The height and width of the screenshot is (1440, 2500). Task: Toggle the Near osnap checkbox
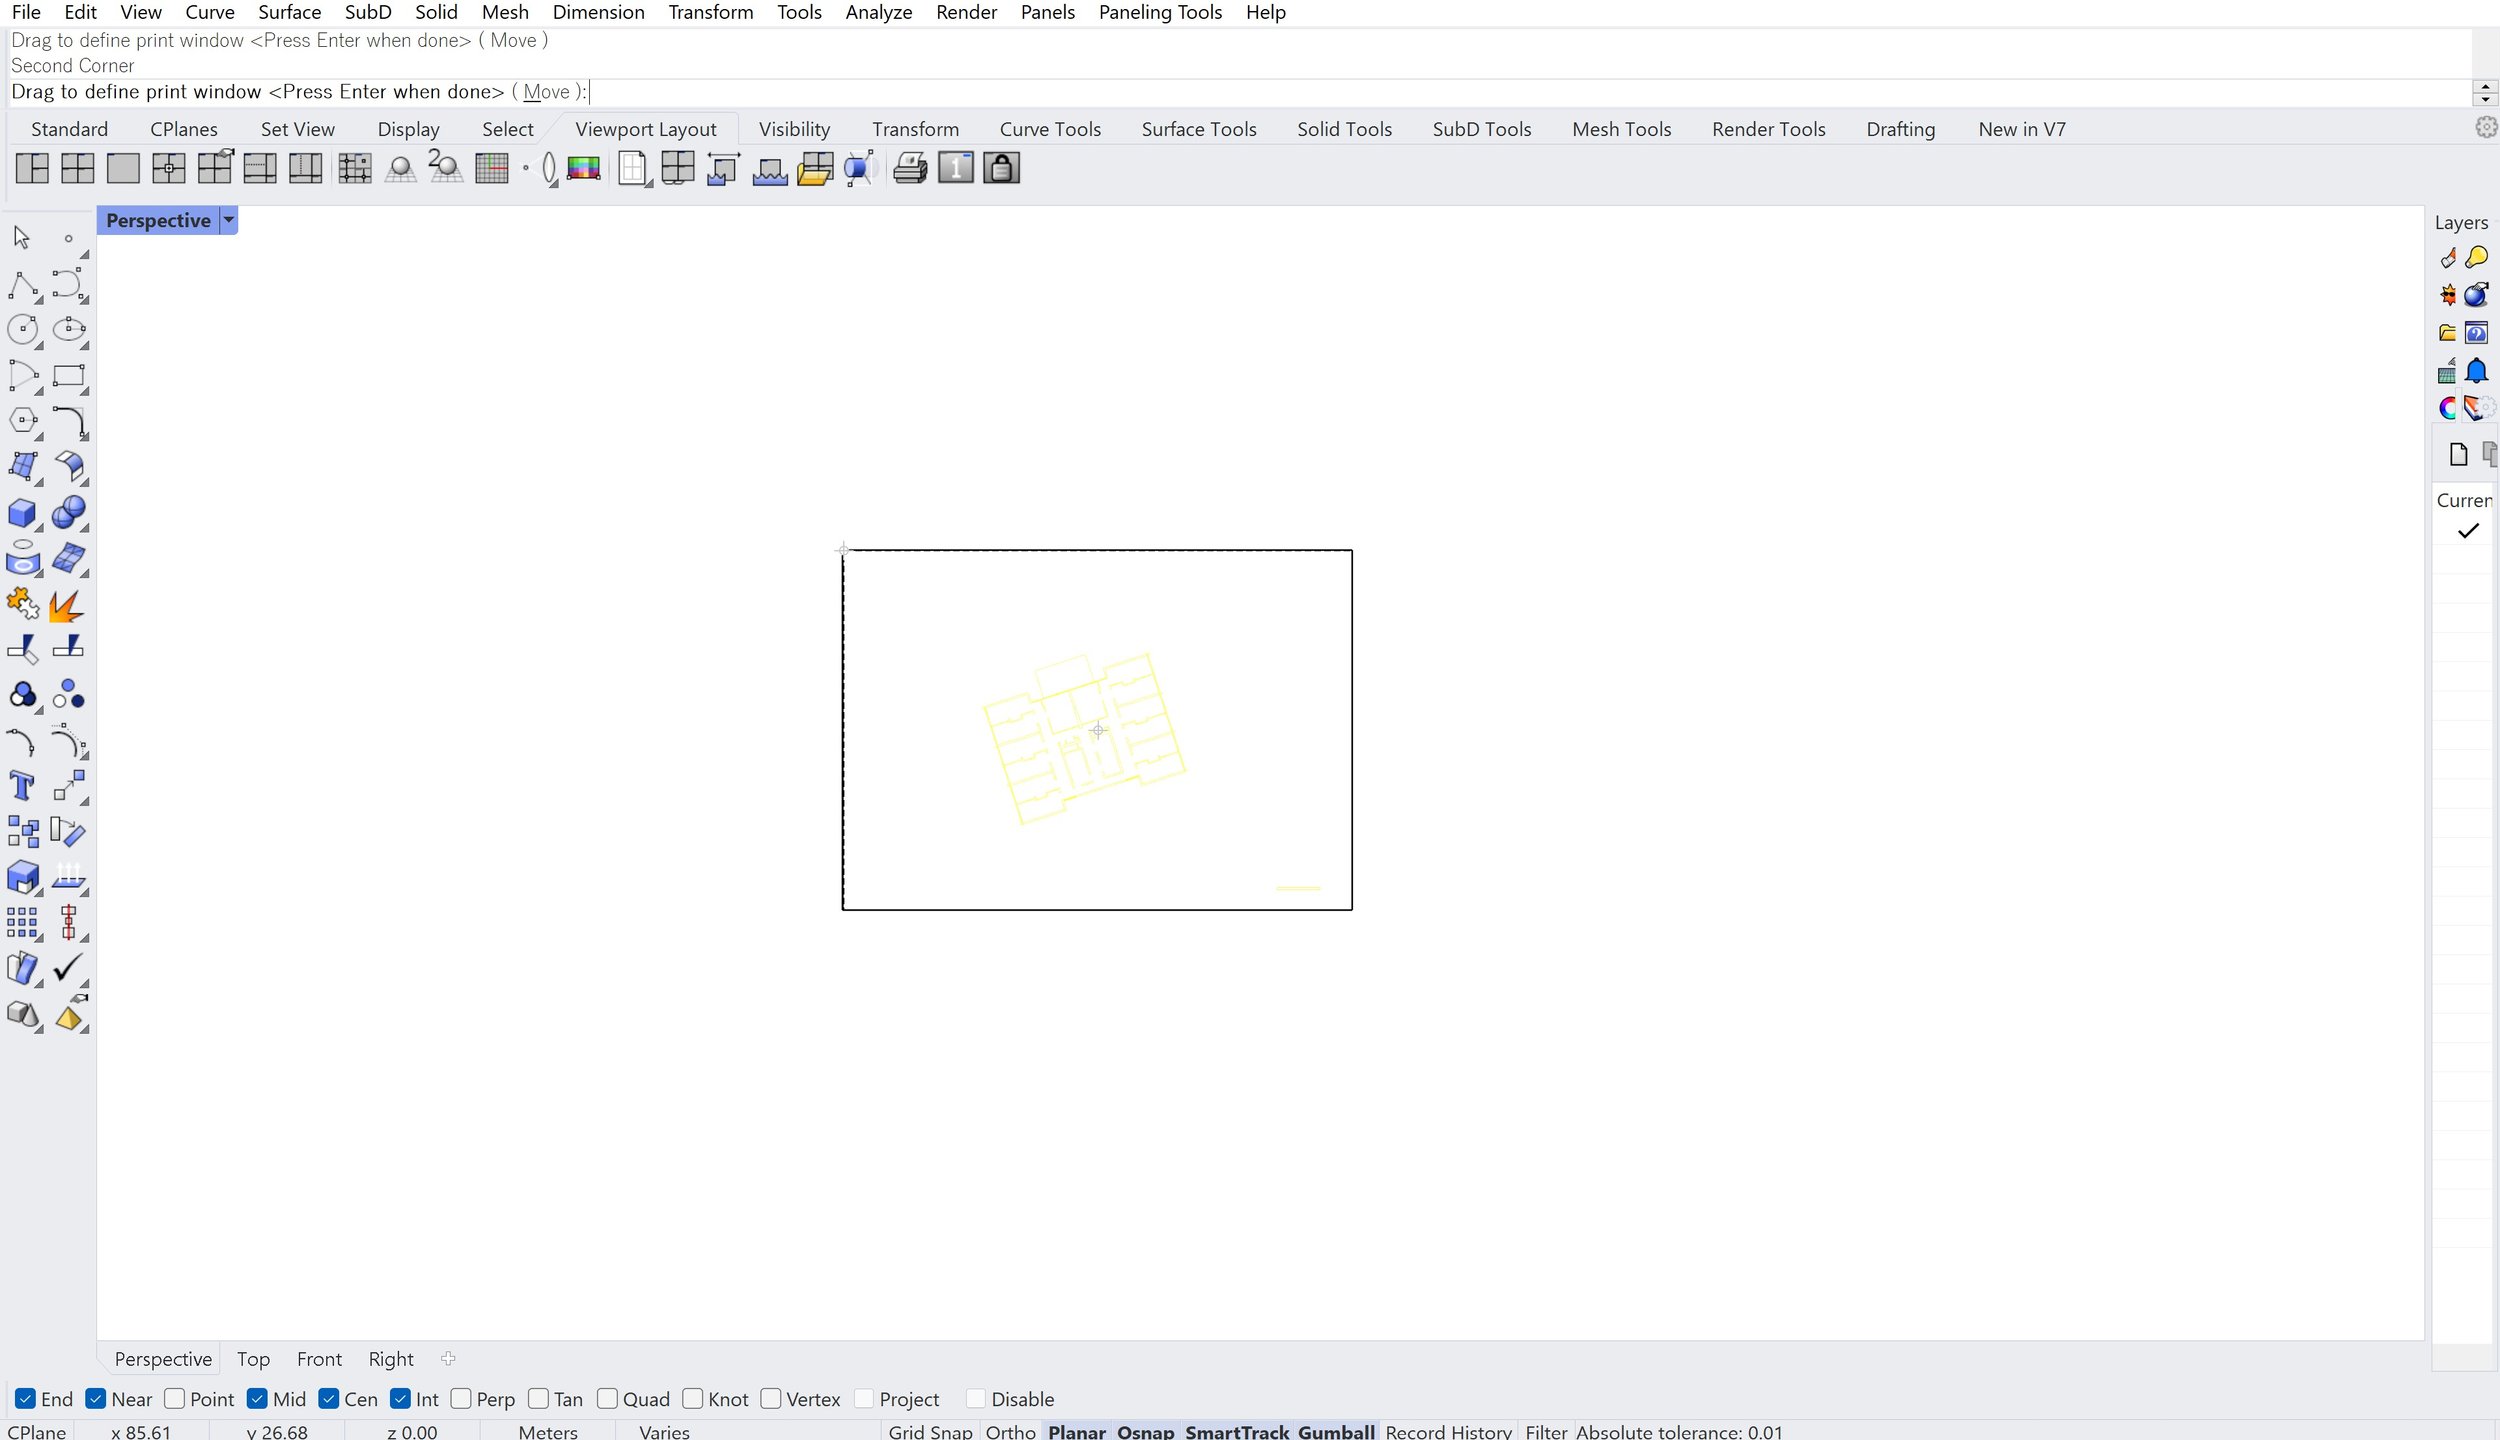96,1399
